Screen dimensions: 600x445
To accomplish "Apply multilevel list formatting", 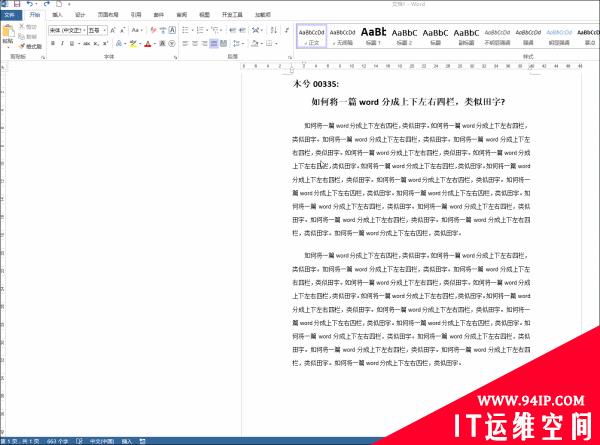I will [216, 30].
